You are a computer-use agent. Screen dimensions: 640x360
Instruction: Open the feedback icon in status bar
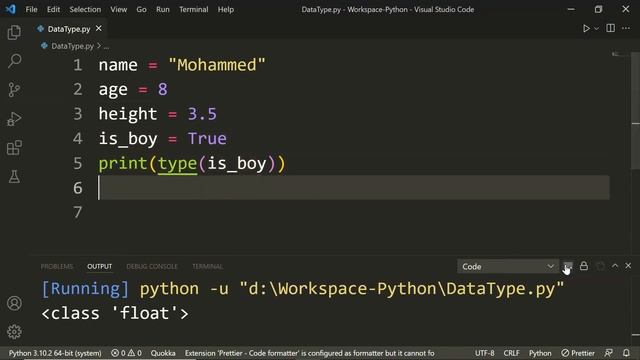(x=609, y=353)
